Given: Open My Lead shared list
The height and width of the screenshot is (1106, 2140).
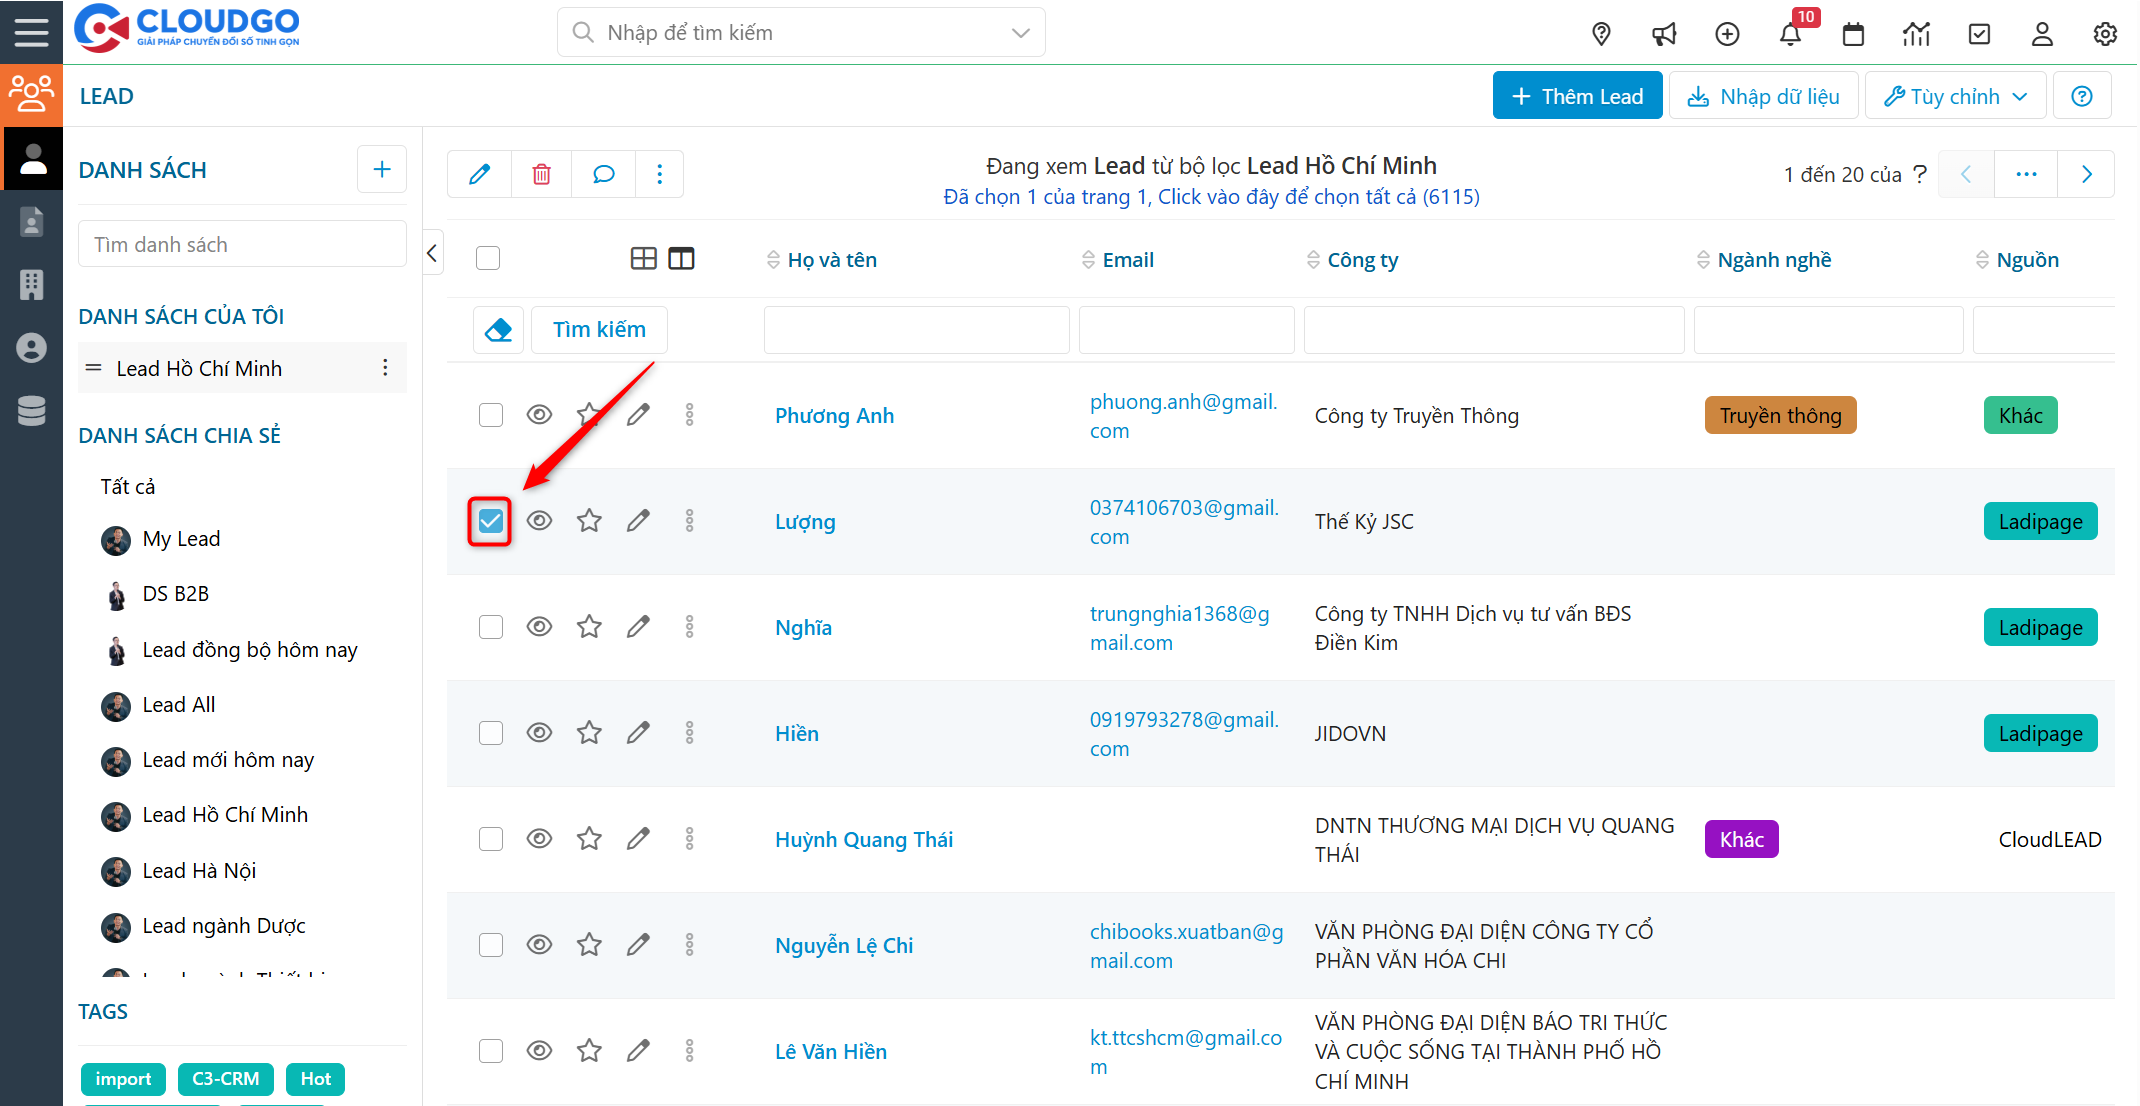Looking at the screenshot, I should pos(181,539).
